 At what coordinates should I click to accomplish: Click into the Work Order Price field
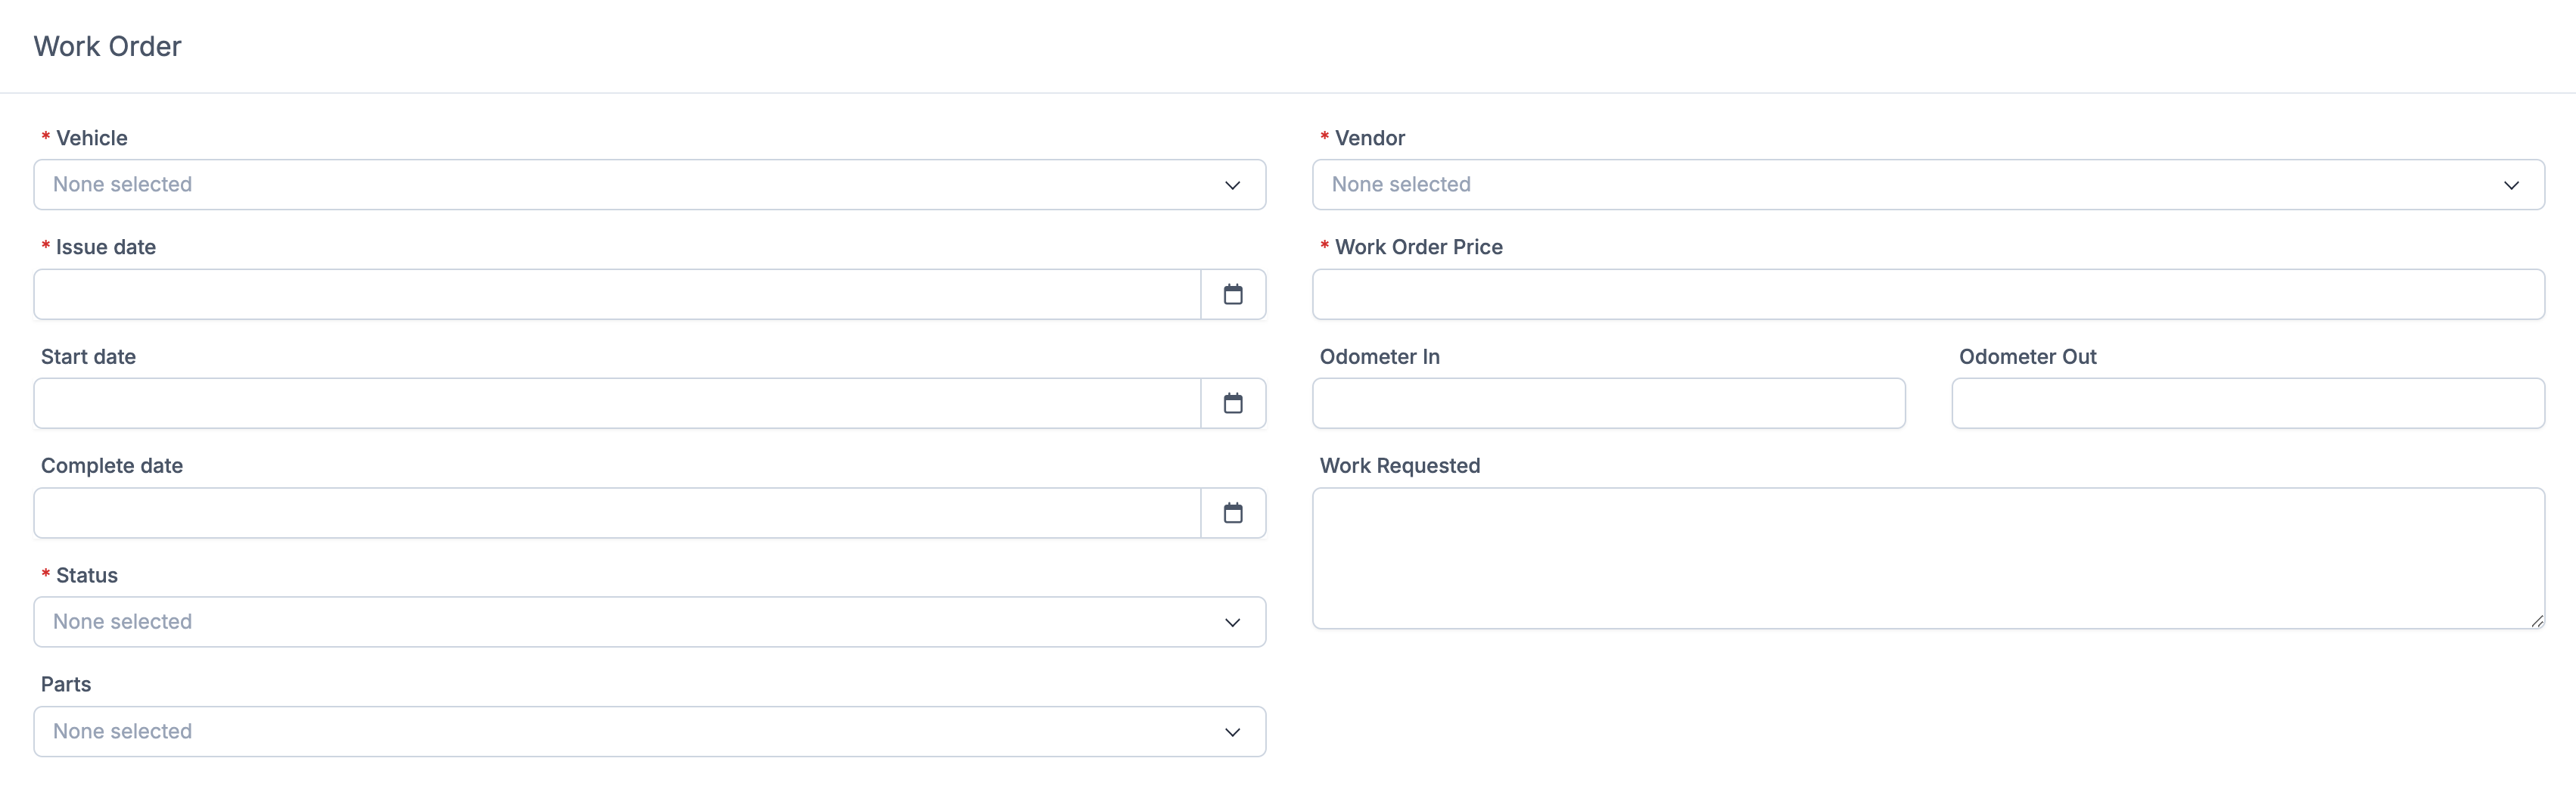pos(1928,294)
